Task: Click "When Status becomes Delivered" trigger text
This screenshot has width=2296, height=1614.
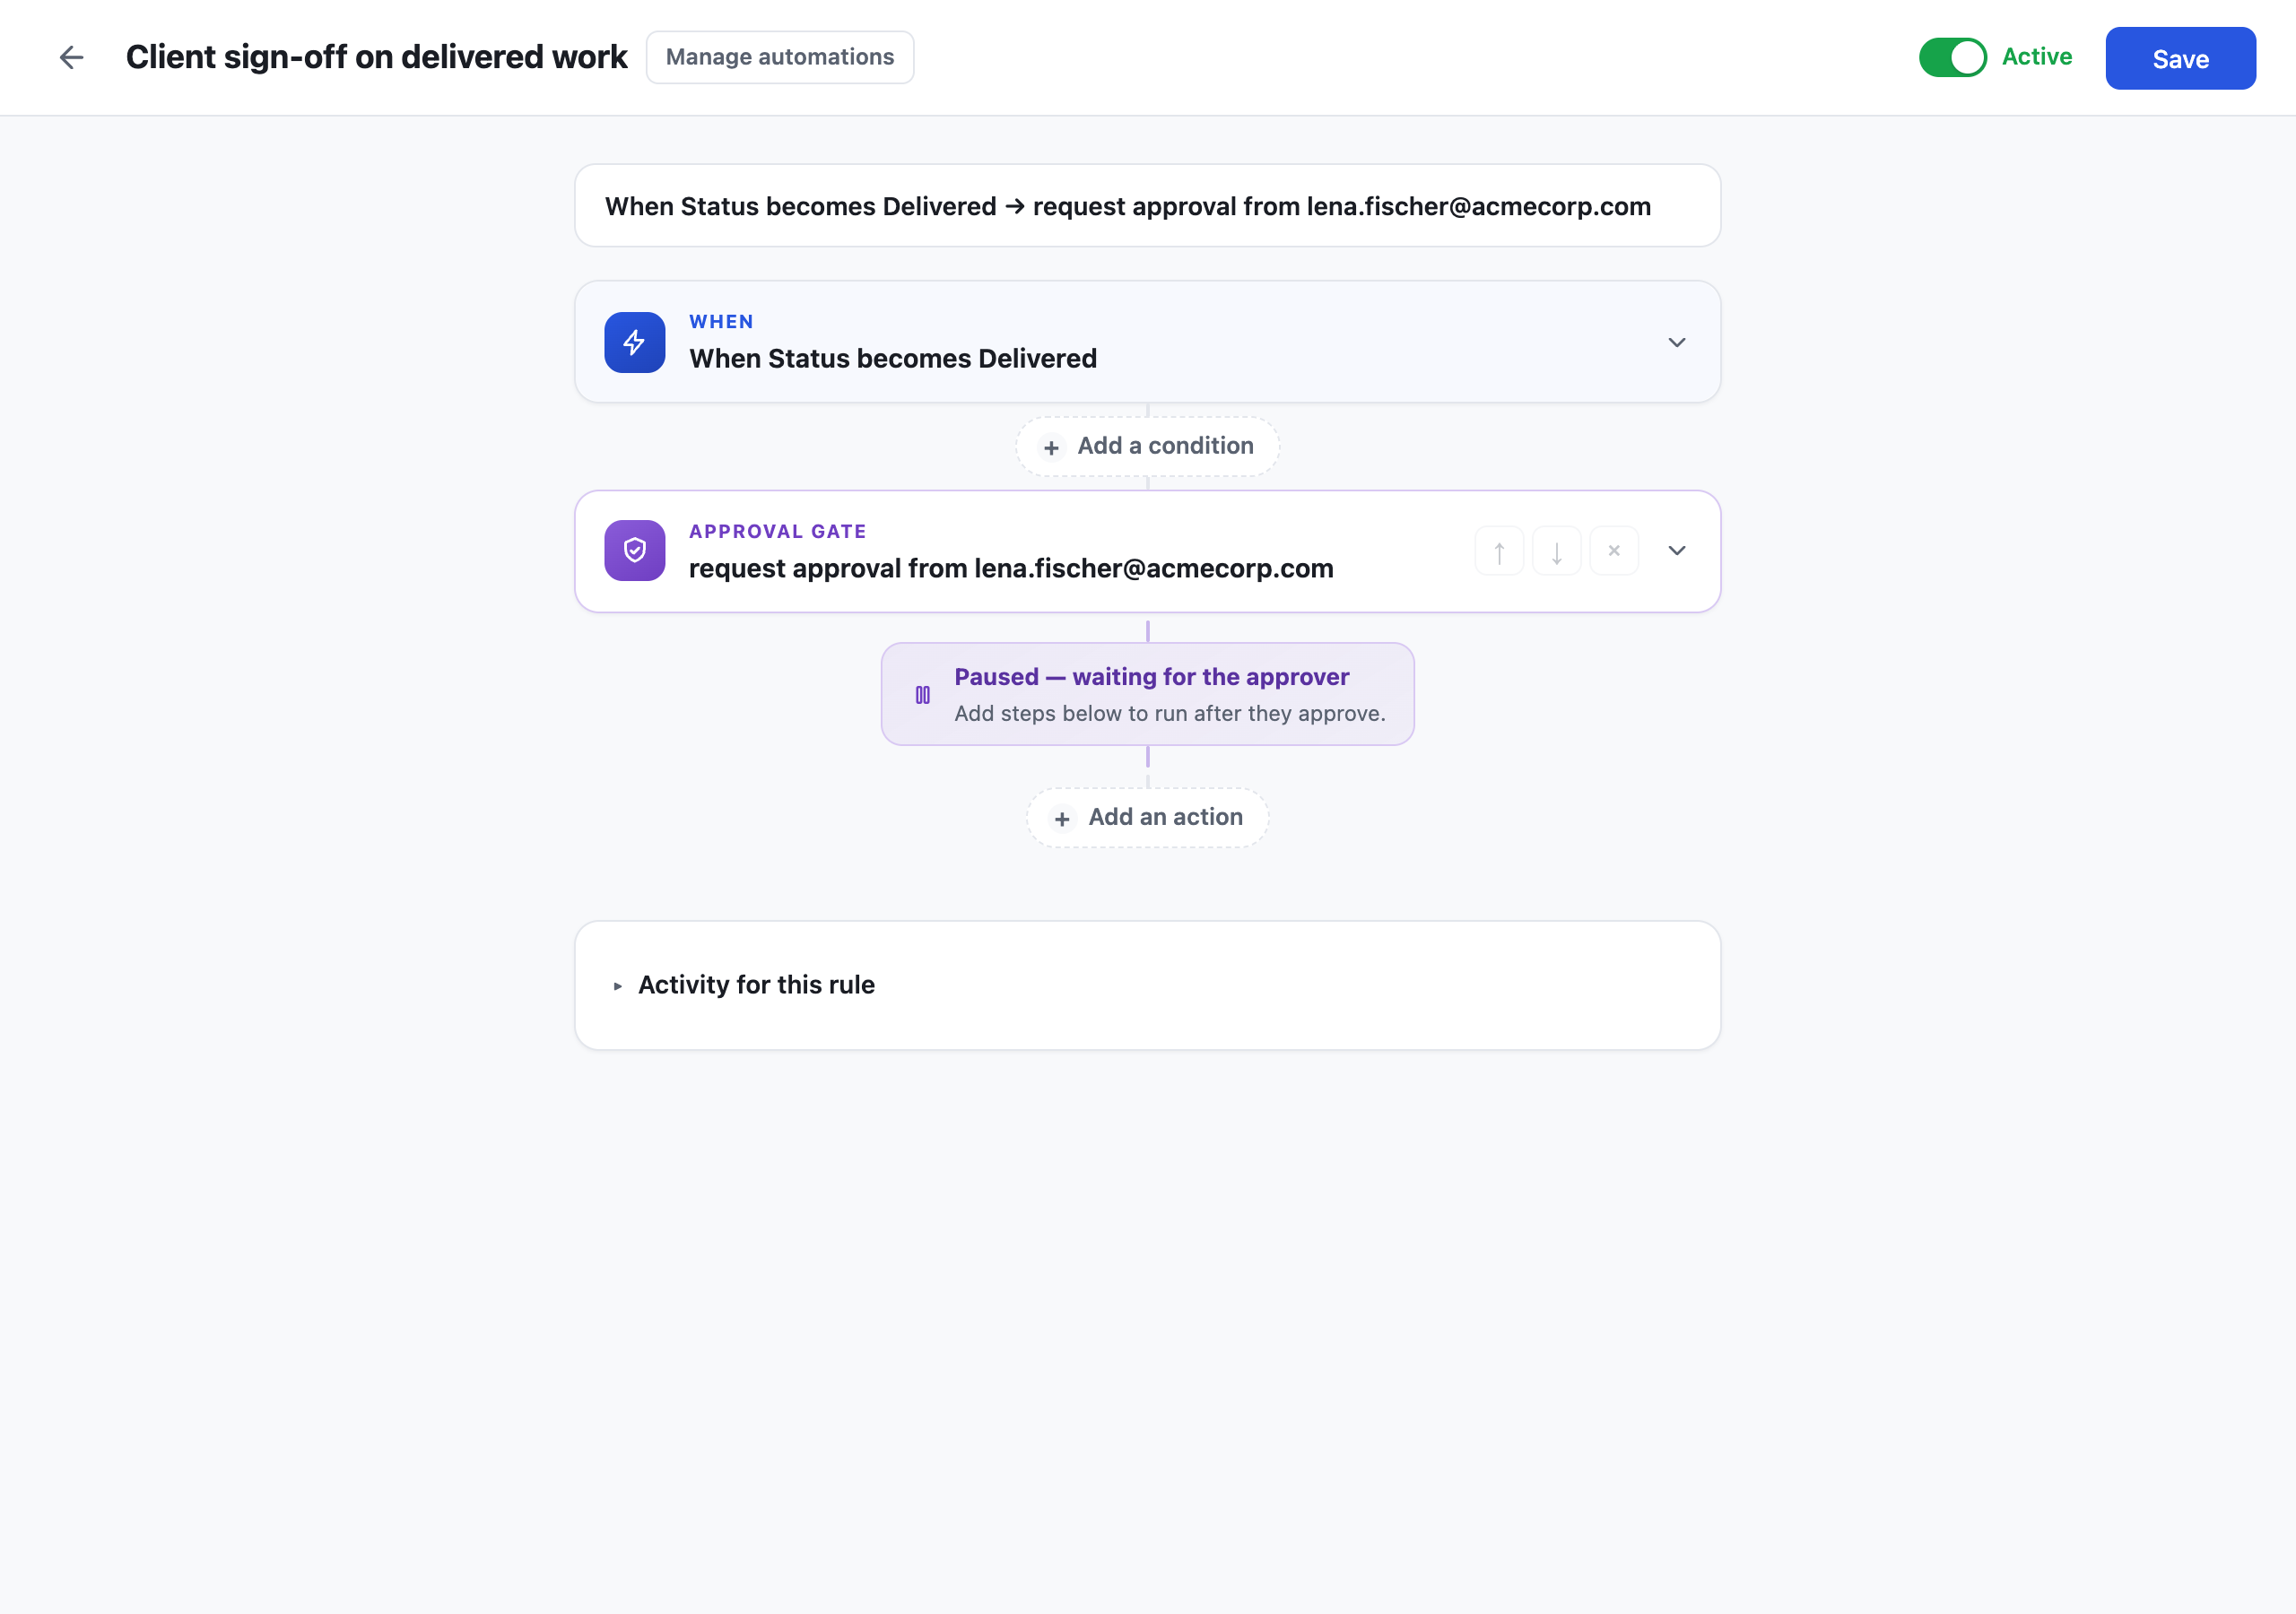Action: 893,359
